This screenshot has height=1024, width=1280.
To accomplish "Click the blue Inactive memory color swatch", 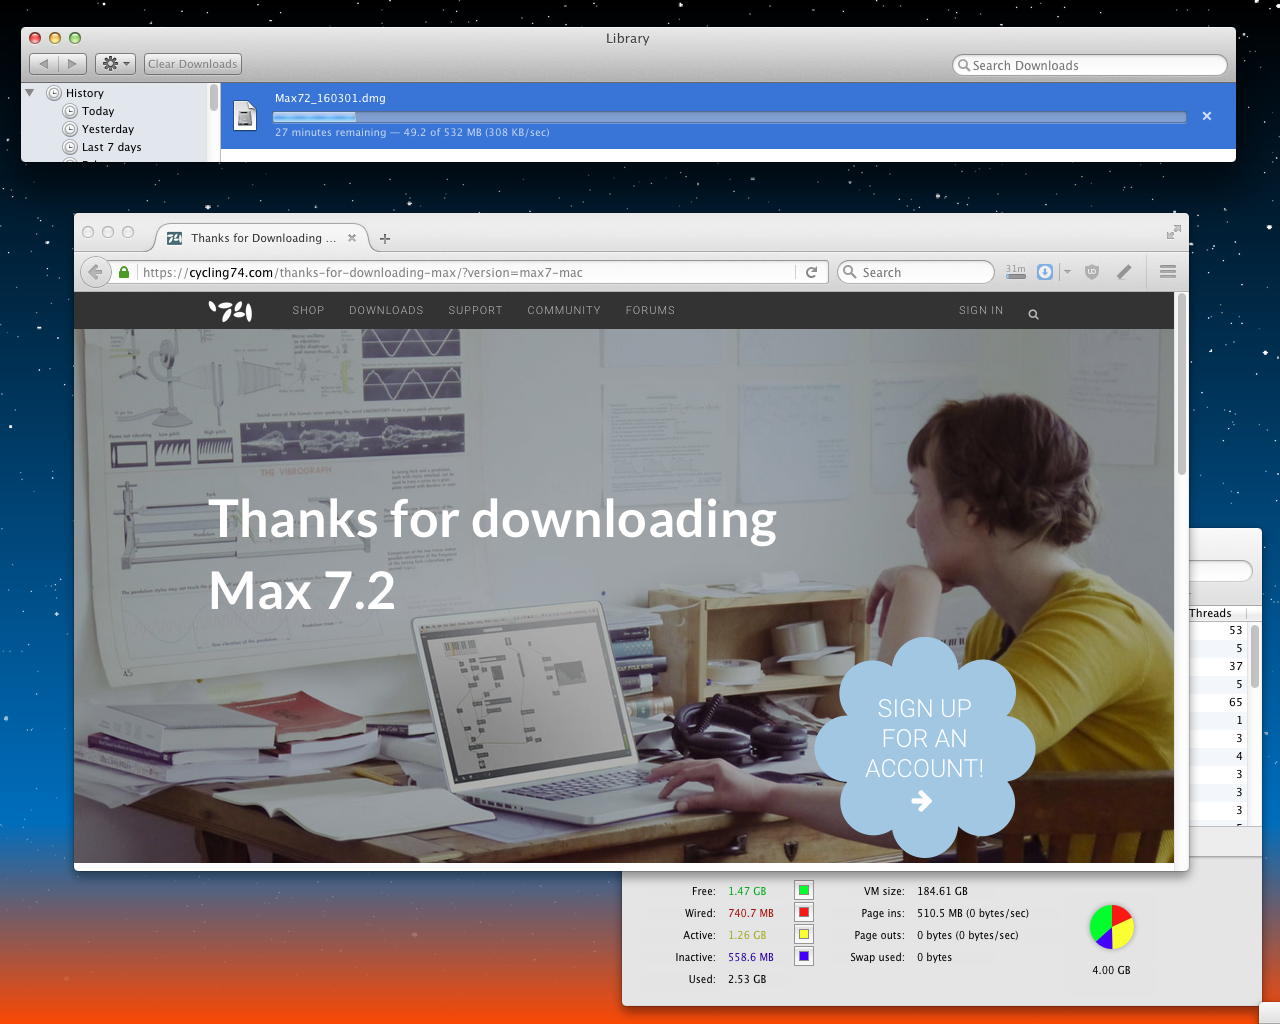I will pyautogui.click(x=803, y=956).
